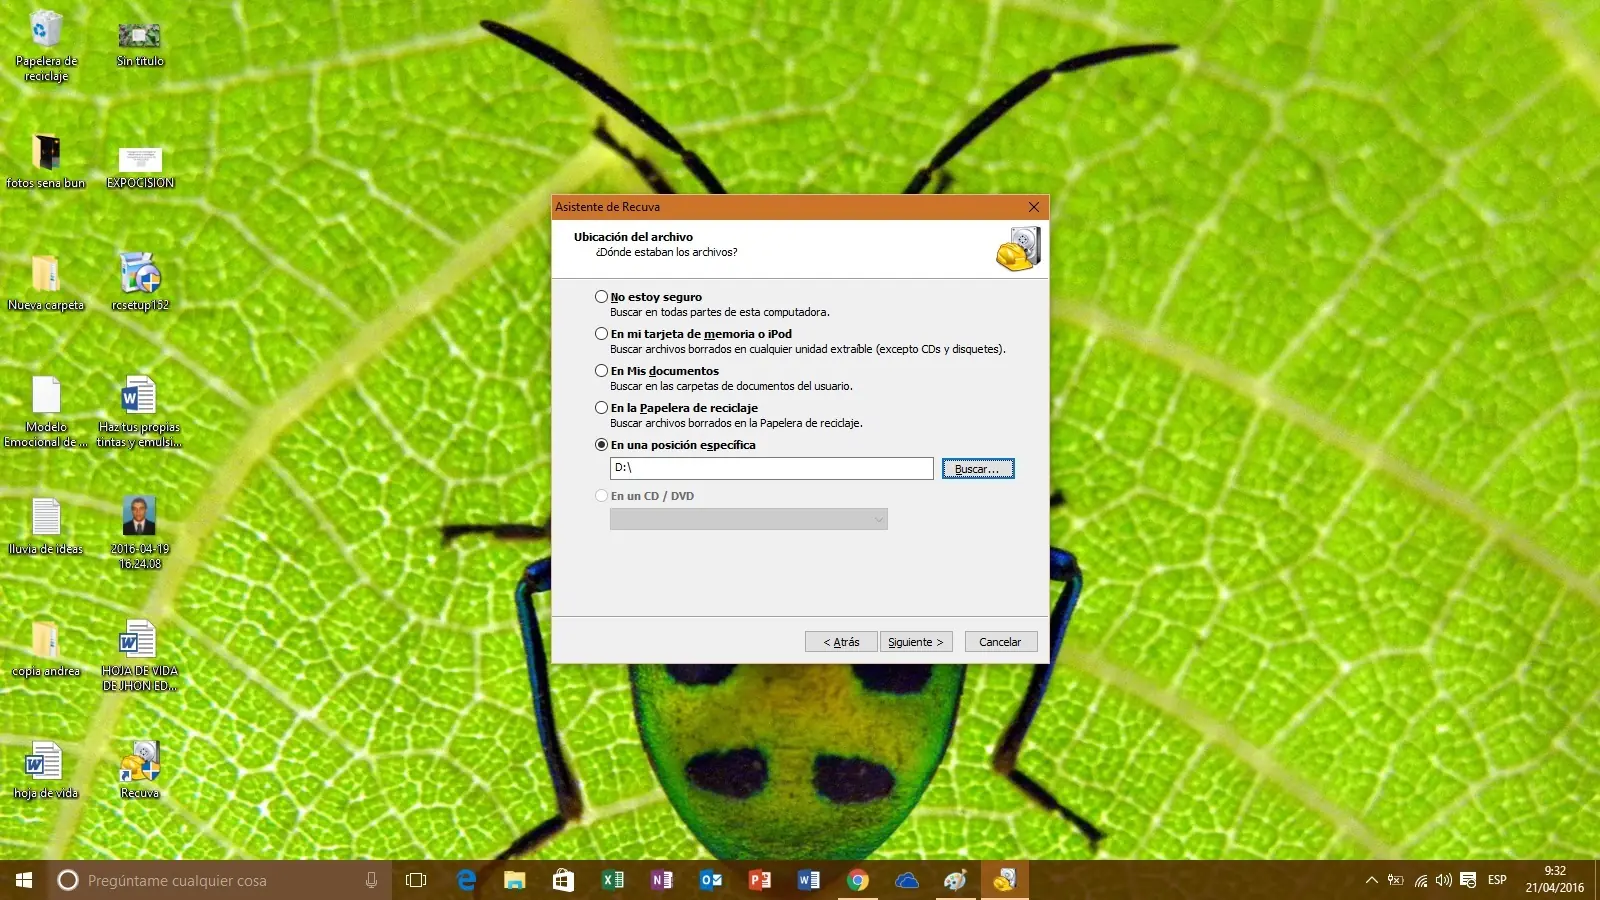Click the Cortana microphone icon

point(371,880)
